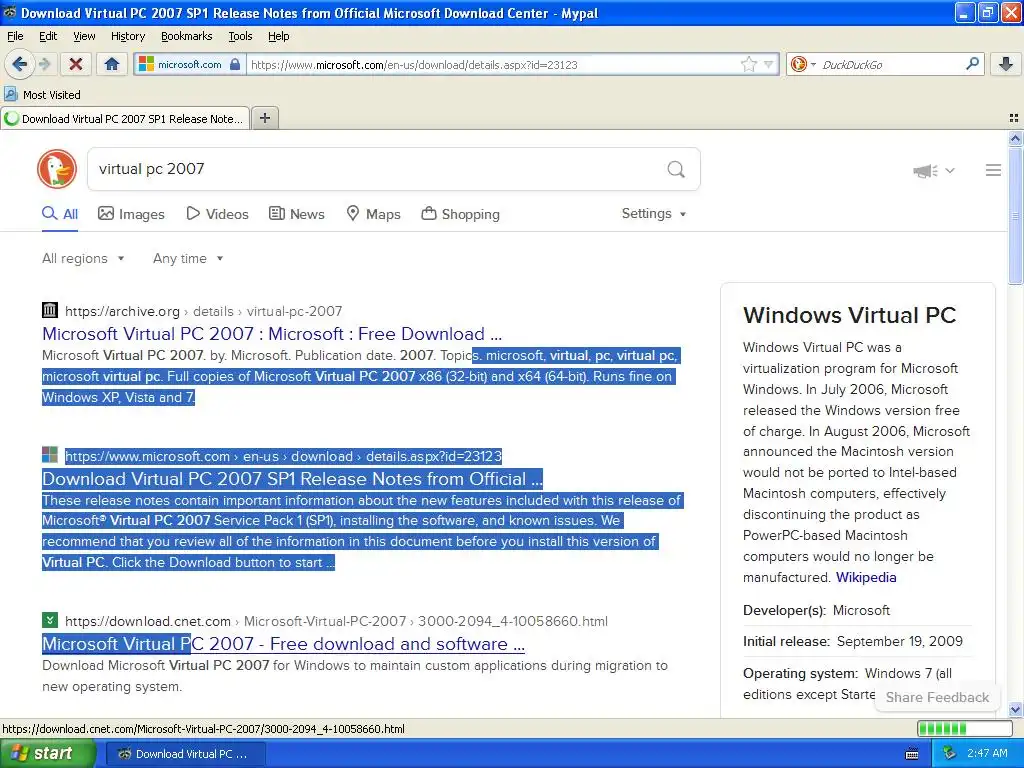
Task: Open the History menu
Action: pos(127,36)
